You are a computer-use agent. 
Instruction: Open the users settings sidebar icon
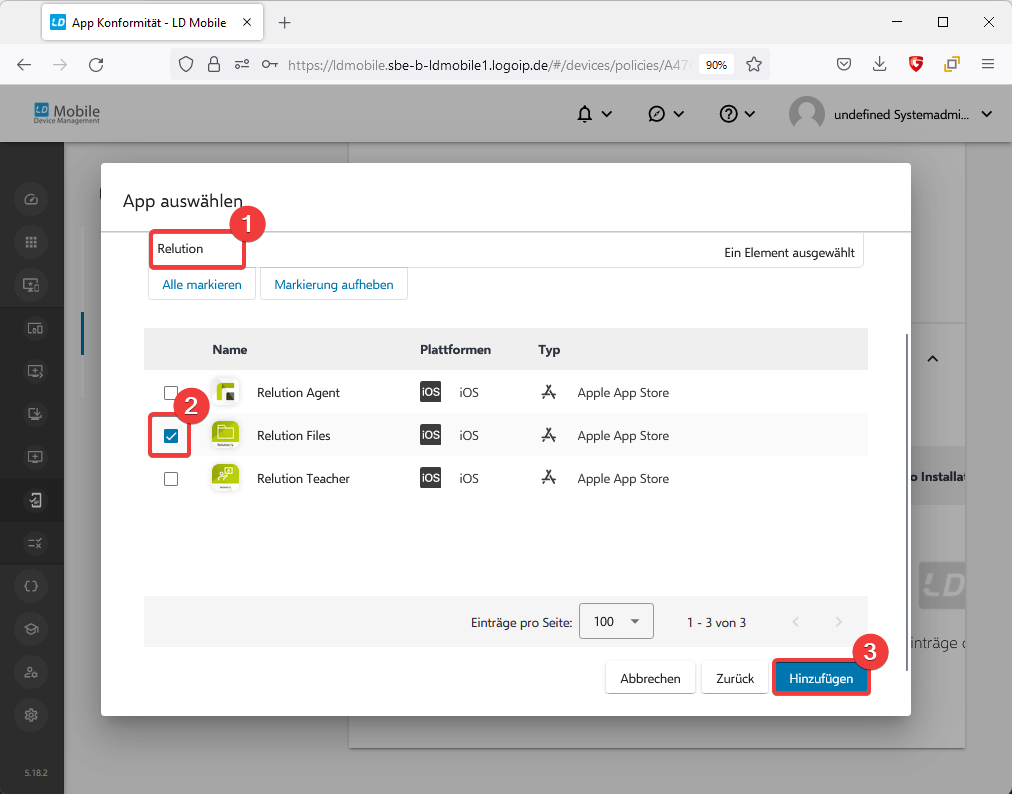(31, 672)
